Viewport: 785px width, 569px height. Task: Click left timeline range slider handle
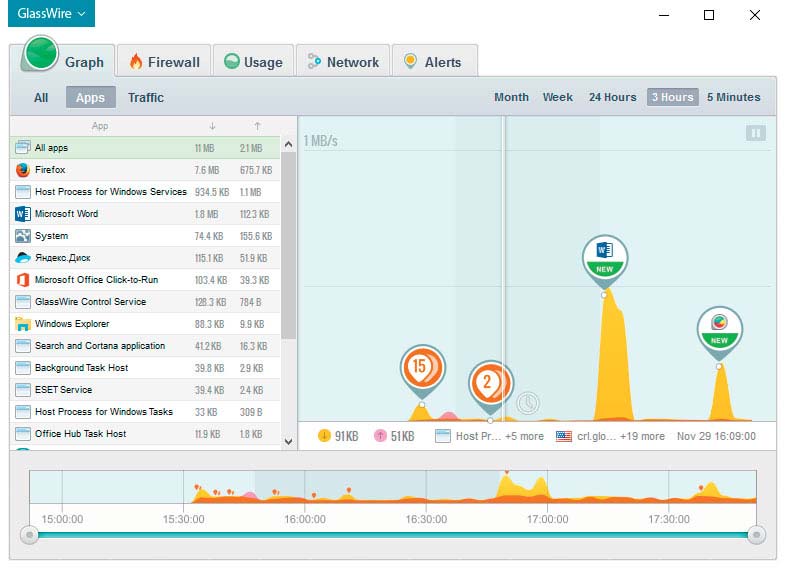click(x=30, y=535)
